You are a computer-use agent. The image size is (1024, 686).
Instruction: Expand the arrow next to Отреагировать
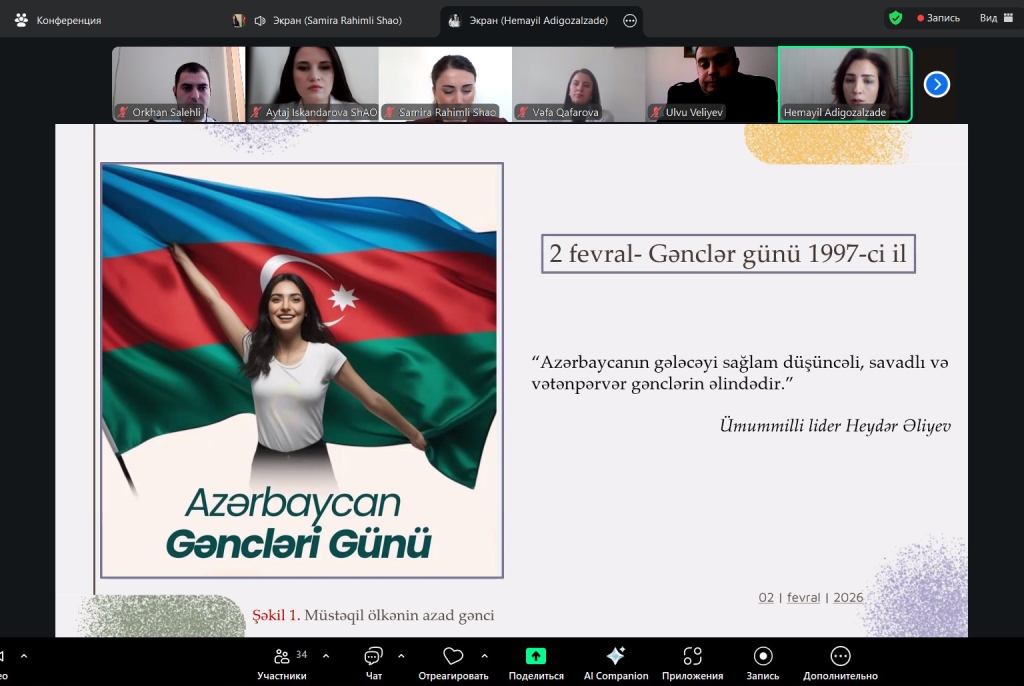[484, 656]
